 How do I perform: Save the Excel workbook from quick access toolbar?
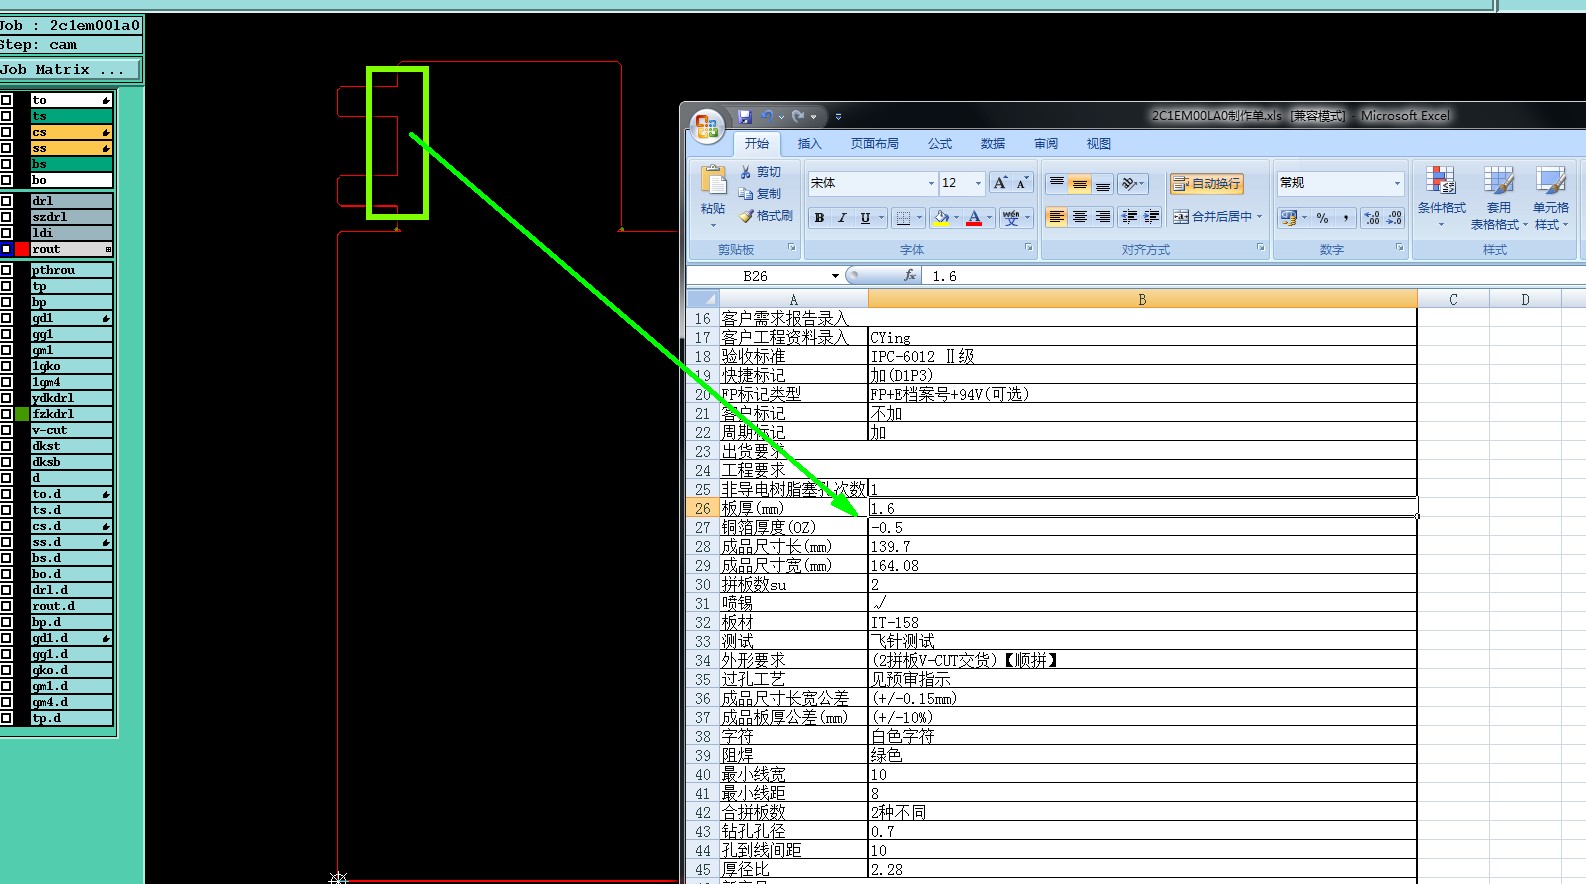coord(745,117)
